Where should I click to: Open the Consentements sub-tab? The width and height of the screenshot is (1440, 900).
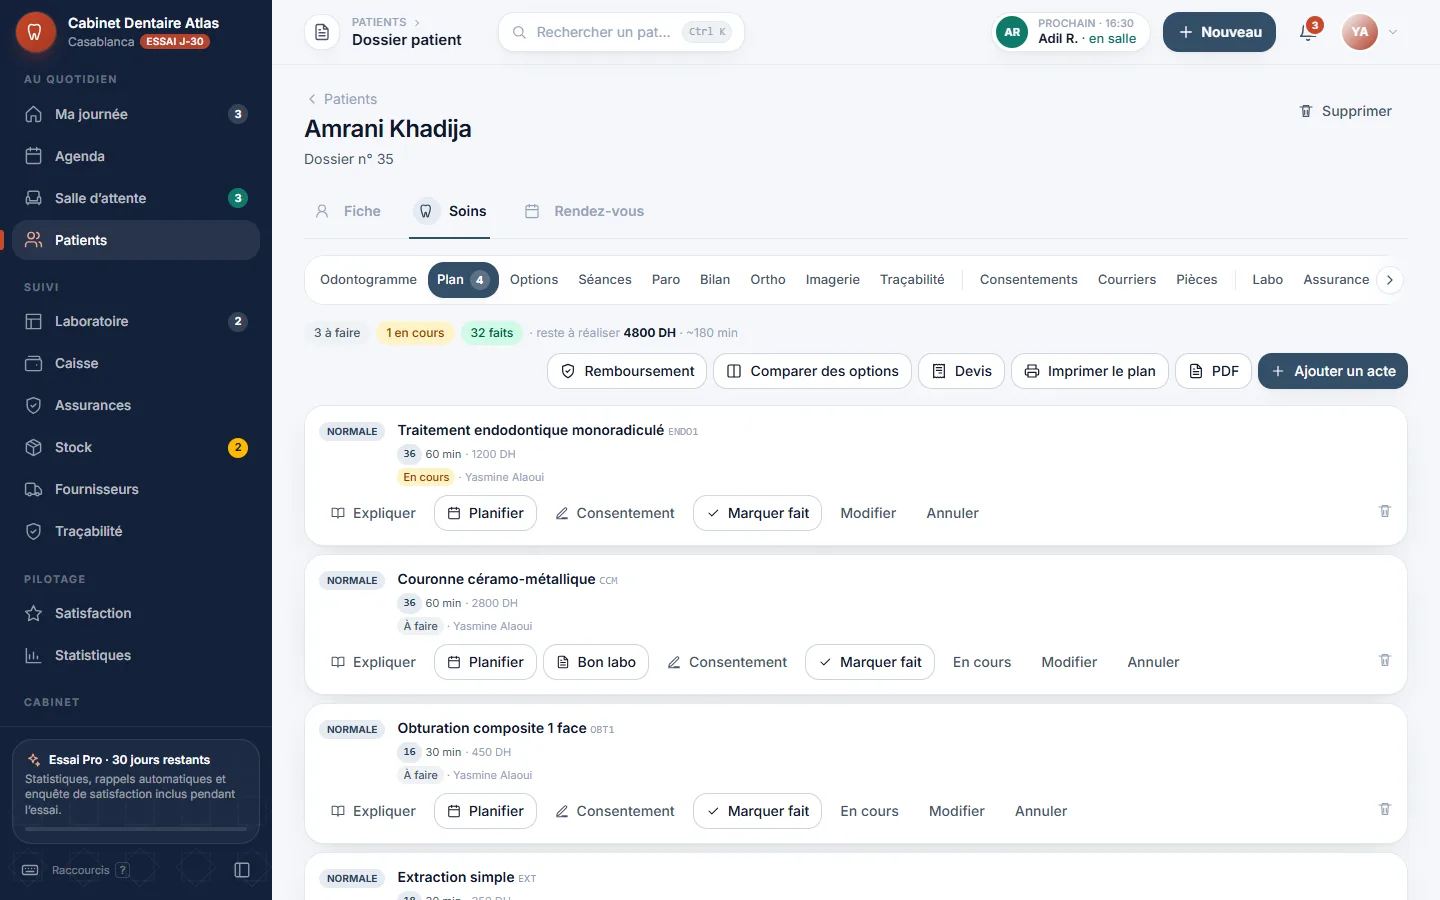pyautogui.click(x=1028, y=280)
